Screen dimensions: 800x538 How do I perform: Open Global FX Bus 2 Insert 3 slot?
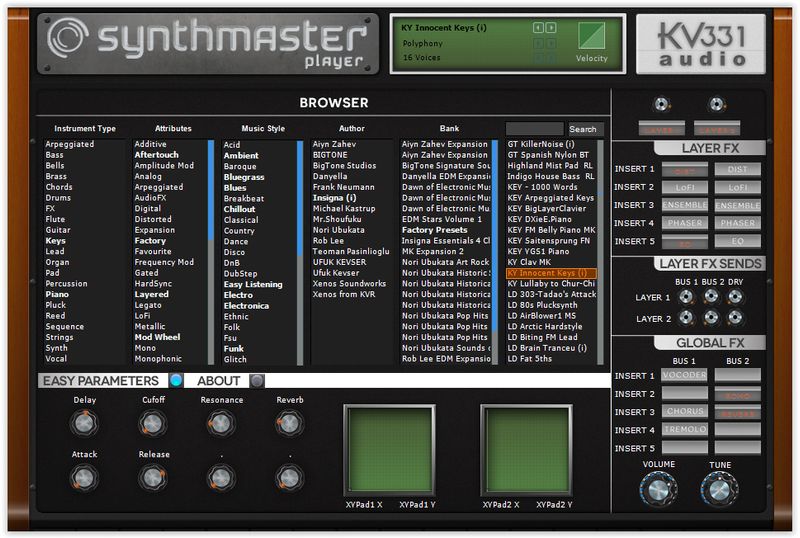tap(738, 411)
